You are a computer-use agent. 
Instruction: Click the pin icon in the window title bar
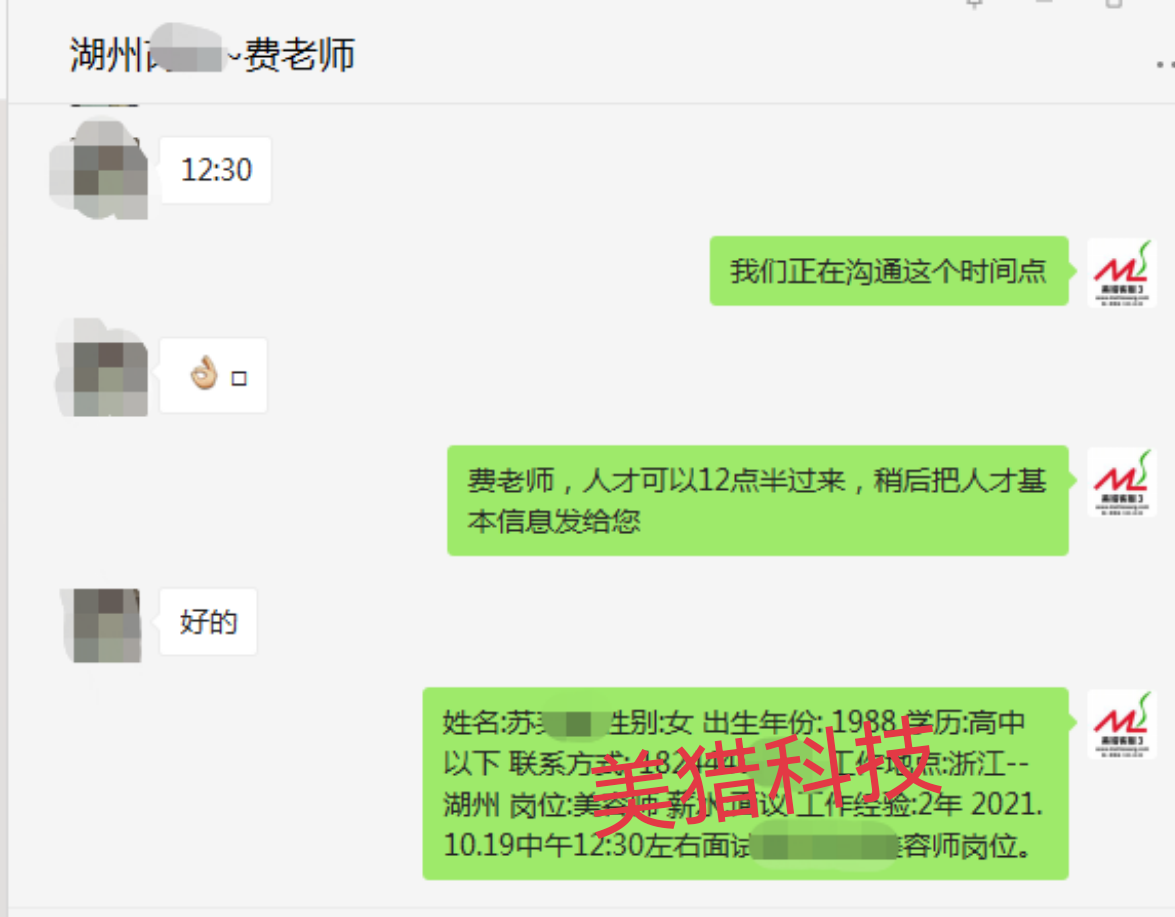(x=974, y=4)
